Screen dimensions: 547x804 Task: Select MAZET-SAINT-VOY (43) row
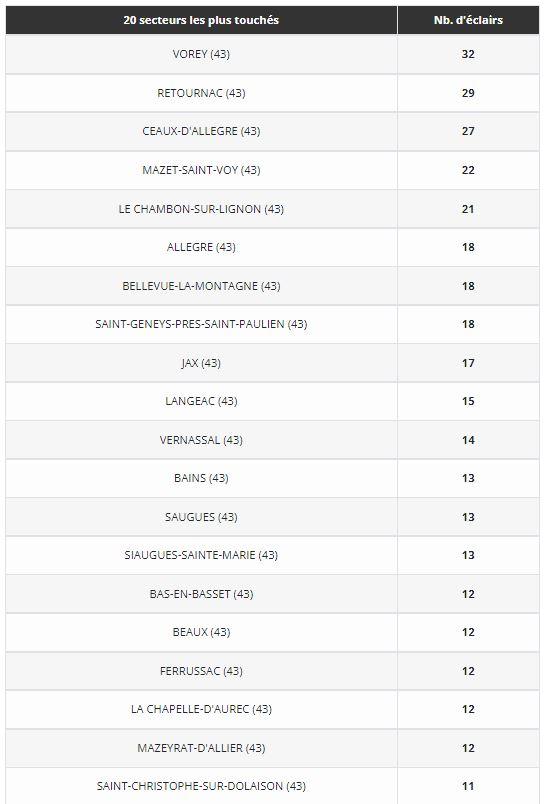click(x=272, y=170)
